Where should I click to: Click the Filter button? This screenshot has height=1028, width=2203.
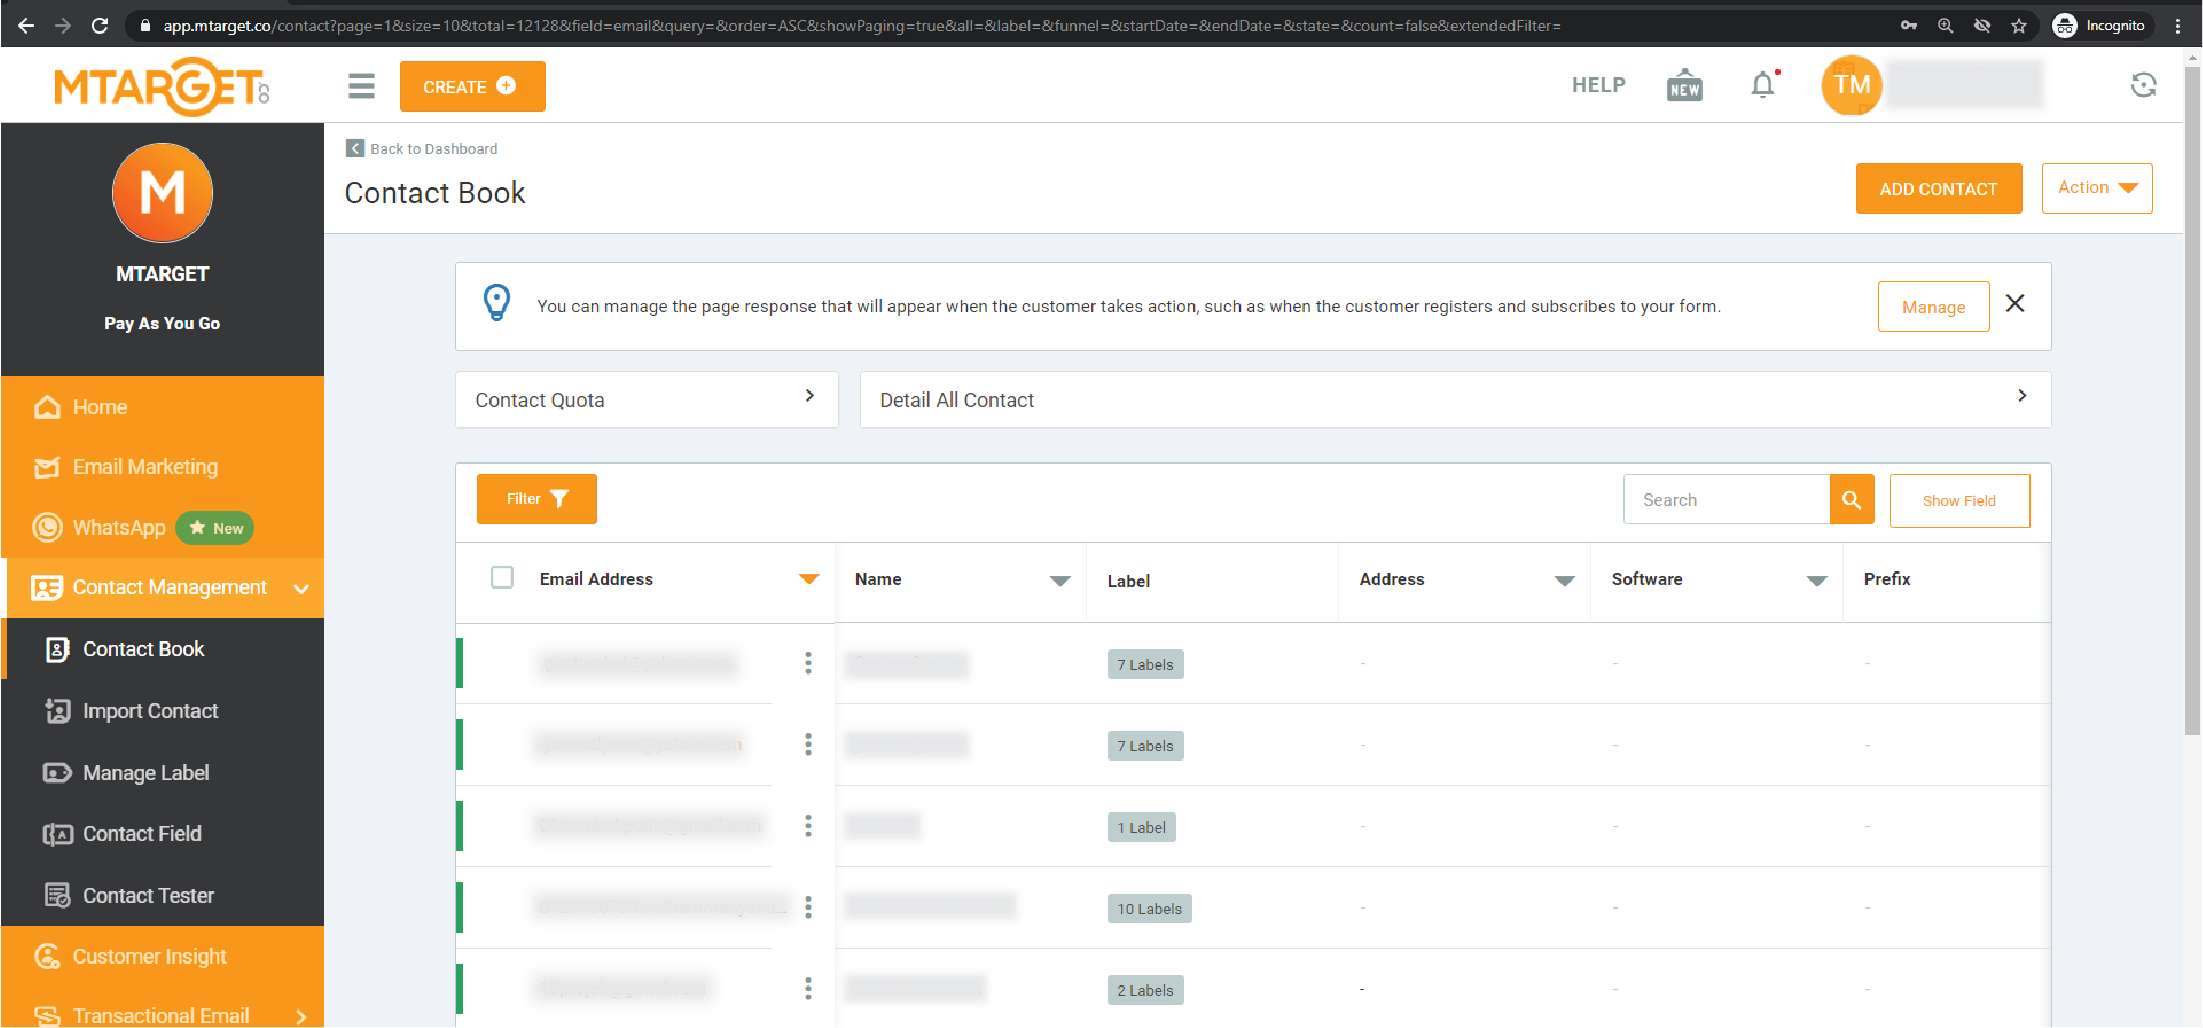click(x=536, y=499)
